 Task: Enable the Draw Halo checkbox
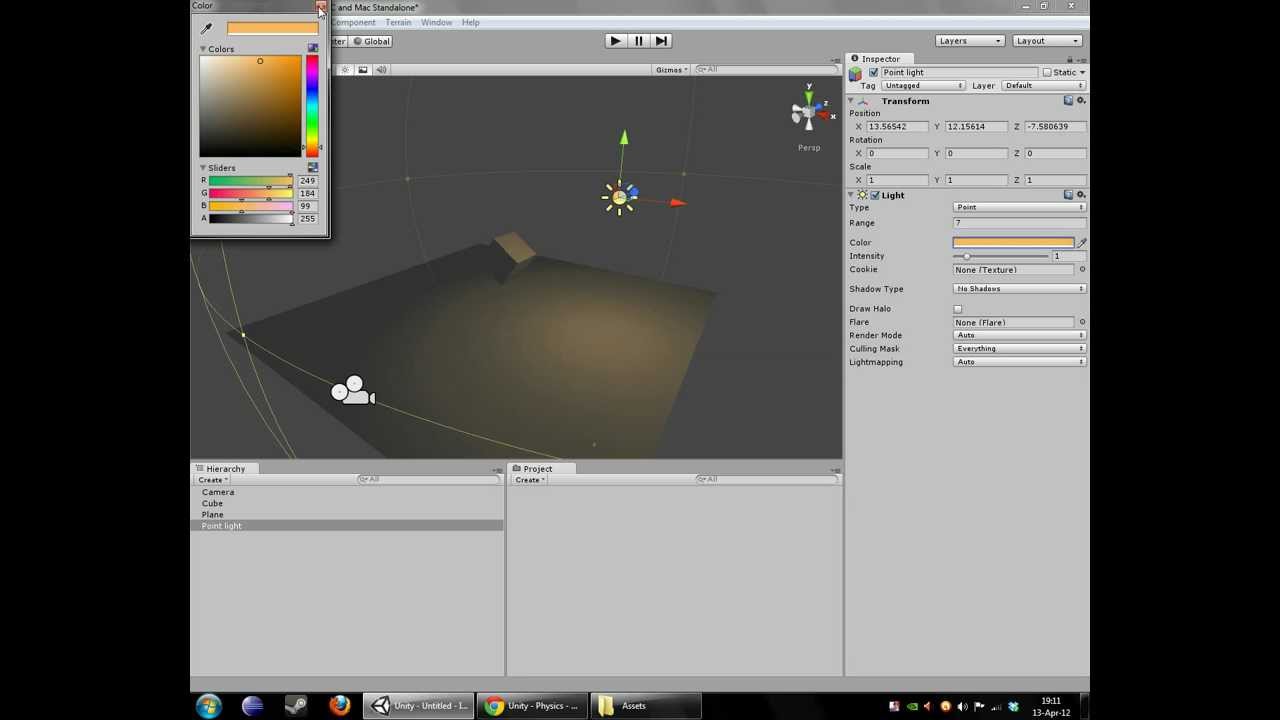(x=958, y=309)
